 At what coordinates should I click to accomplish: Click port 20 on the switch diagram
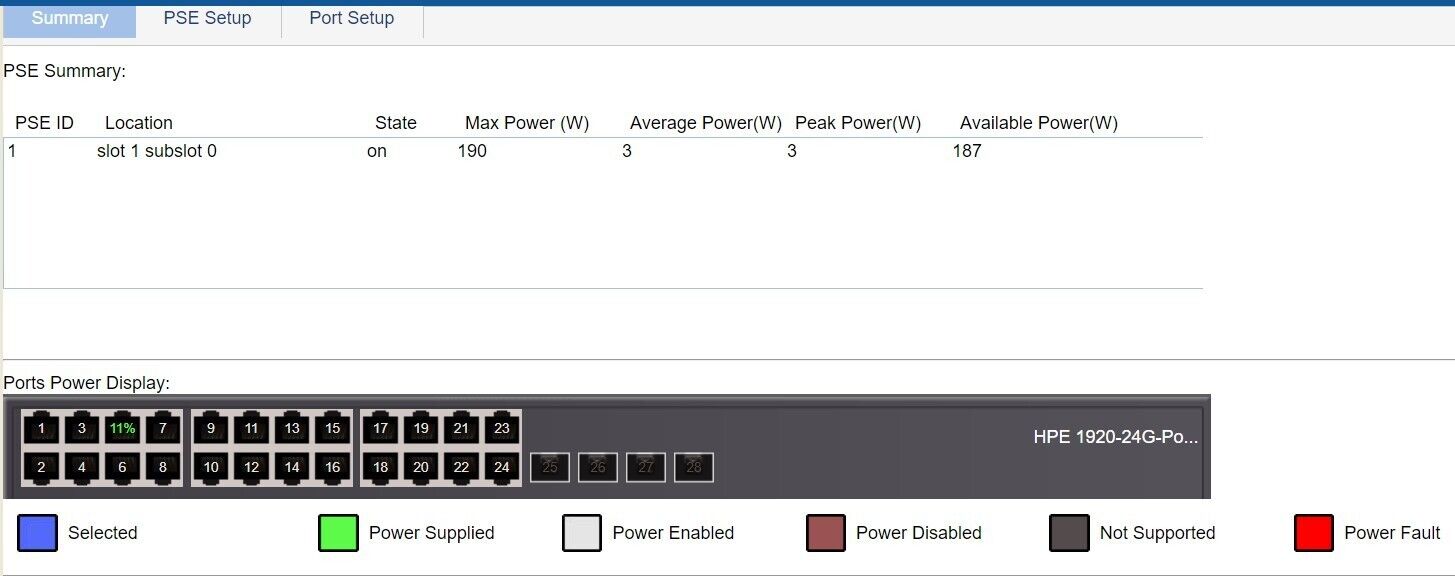pos(420,466)
